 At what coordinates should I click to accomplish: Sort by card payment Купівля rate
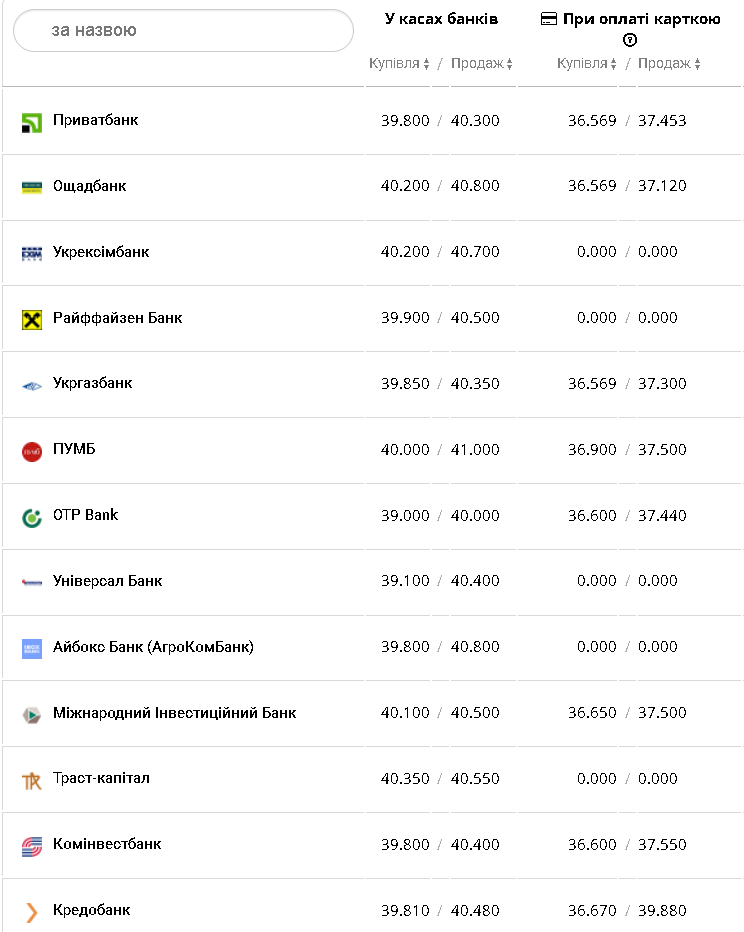pos(587,64)
